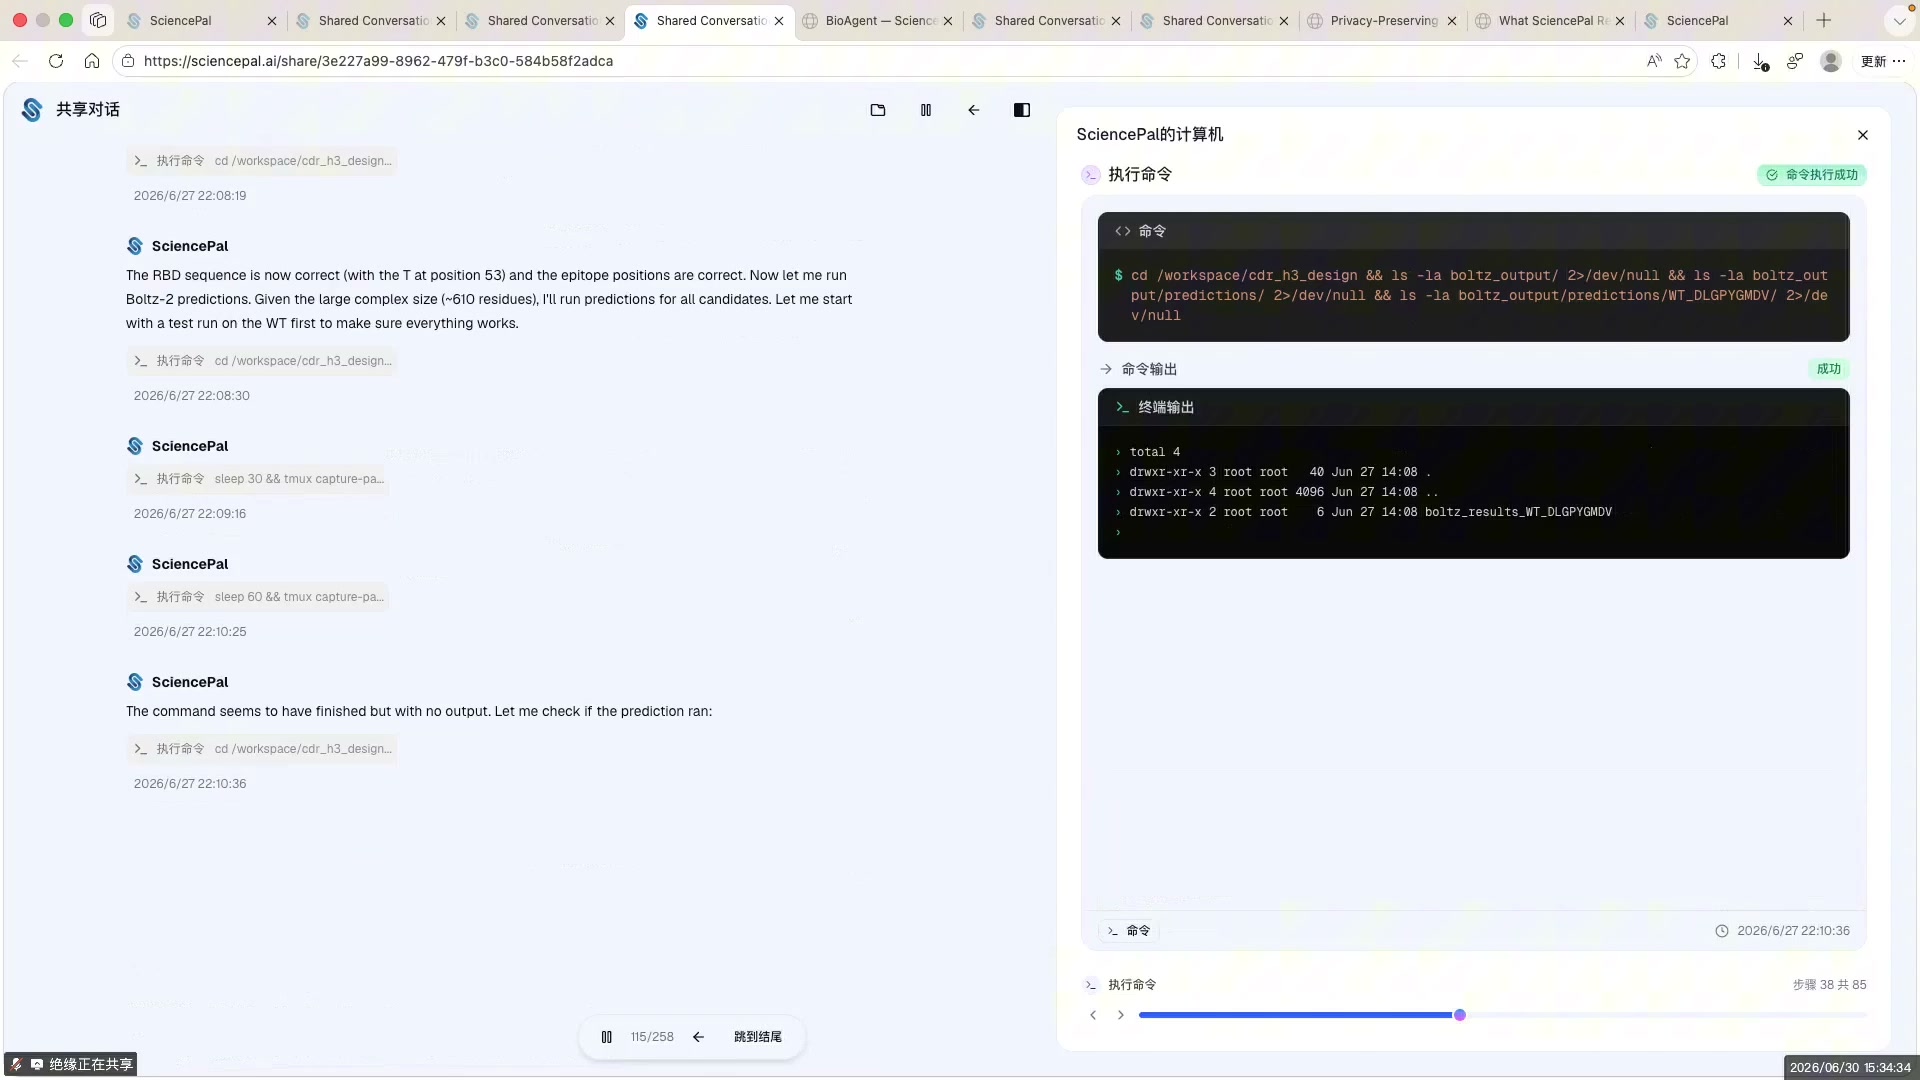Screen dimensions: 1920x1080
Task: Open the command chip above timestamp 22:08:19
Action: [x=262, y=161]
